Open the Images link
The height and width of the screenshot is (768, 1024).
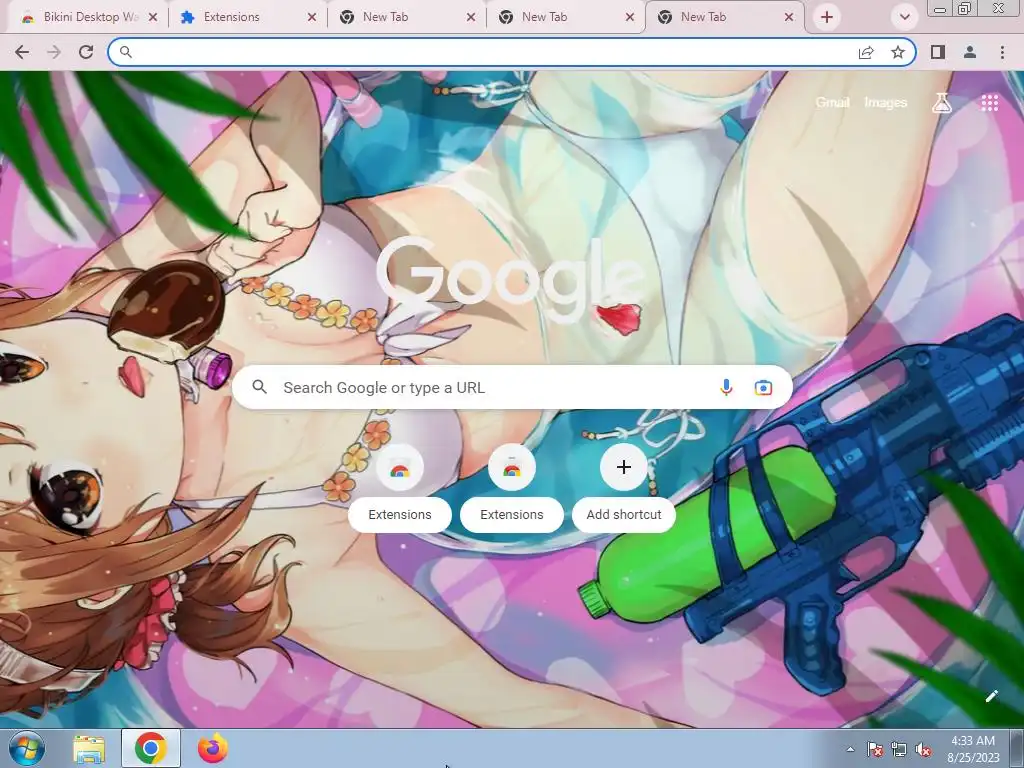[x=886, y=103]
